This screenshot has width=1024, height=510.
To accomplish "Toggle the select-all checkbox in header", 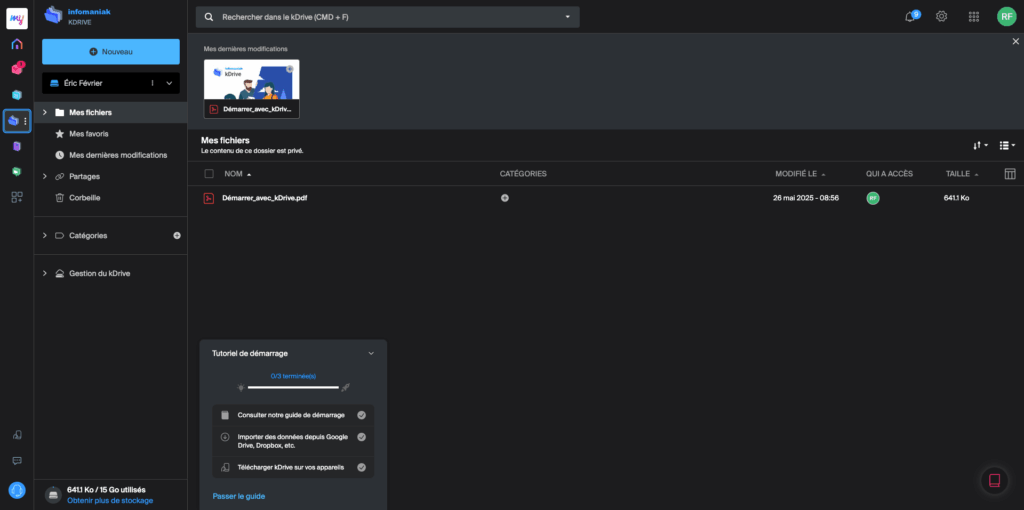I will 209,174.
